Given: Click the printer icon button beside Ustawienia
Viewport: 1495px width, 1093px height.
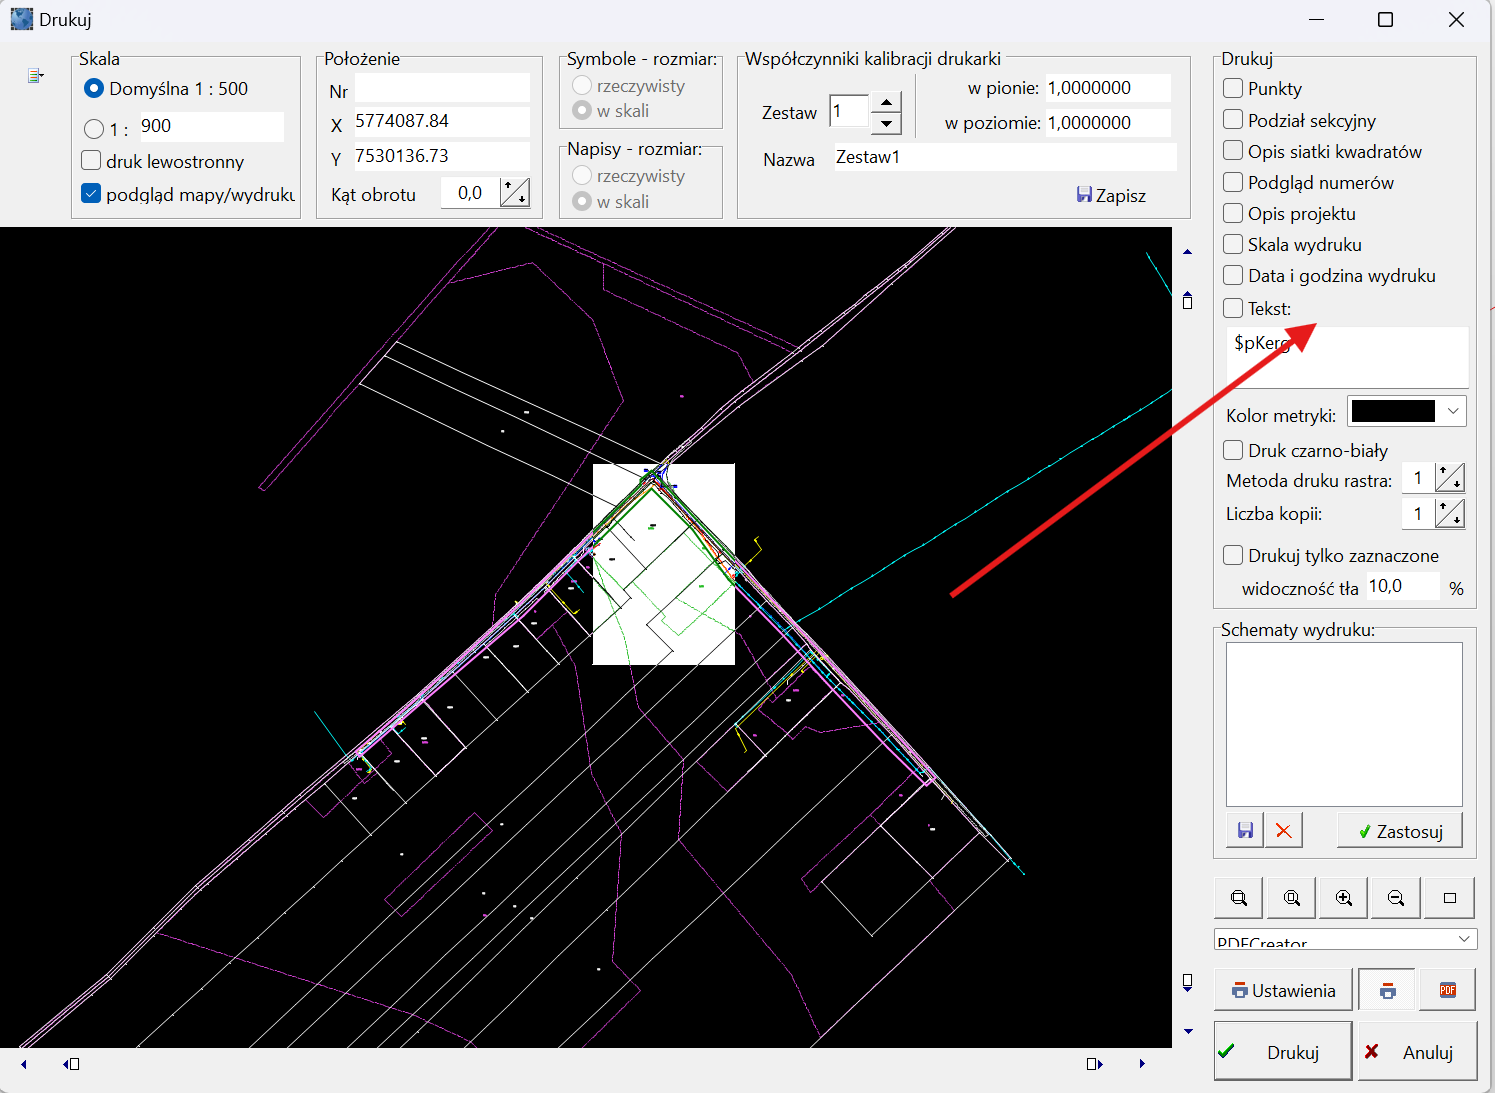Looking at the screenshot, I should pyautogui.click(x=1387, y=990).
